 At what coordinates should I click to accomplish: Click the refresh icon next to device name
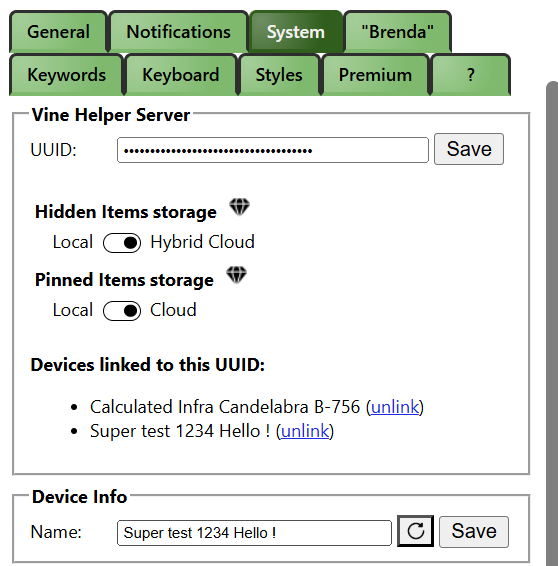point(415,531)
